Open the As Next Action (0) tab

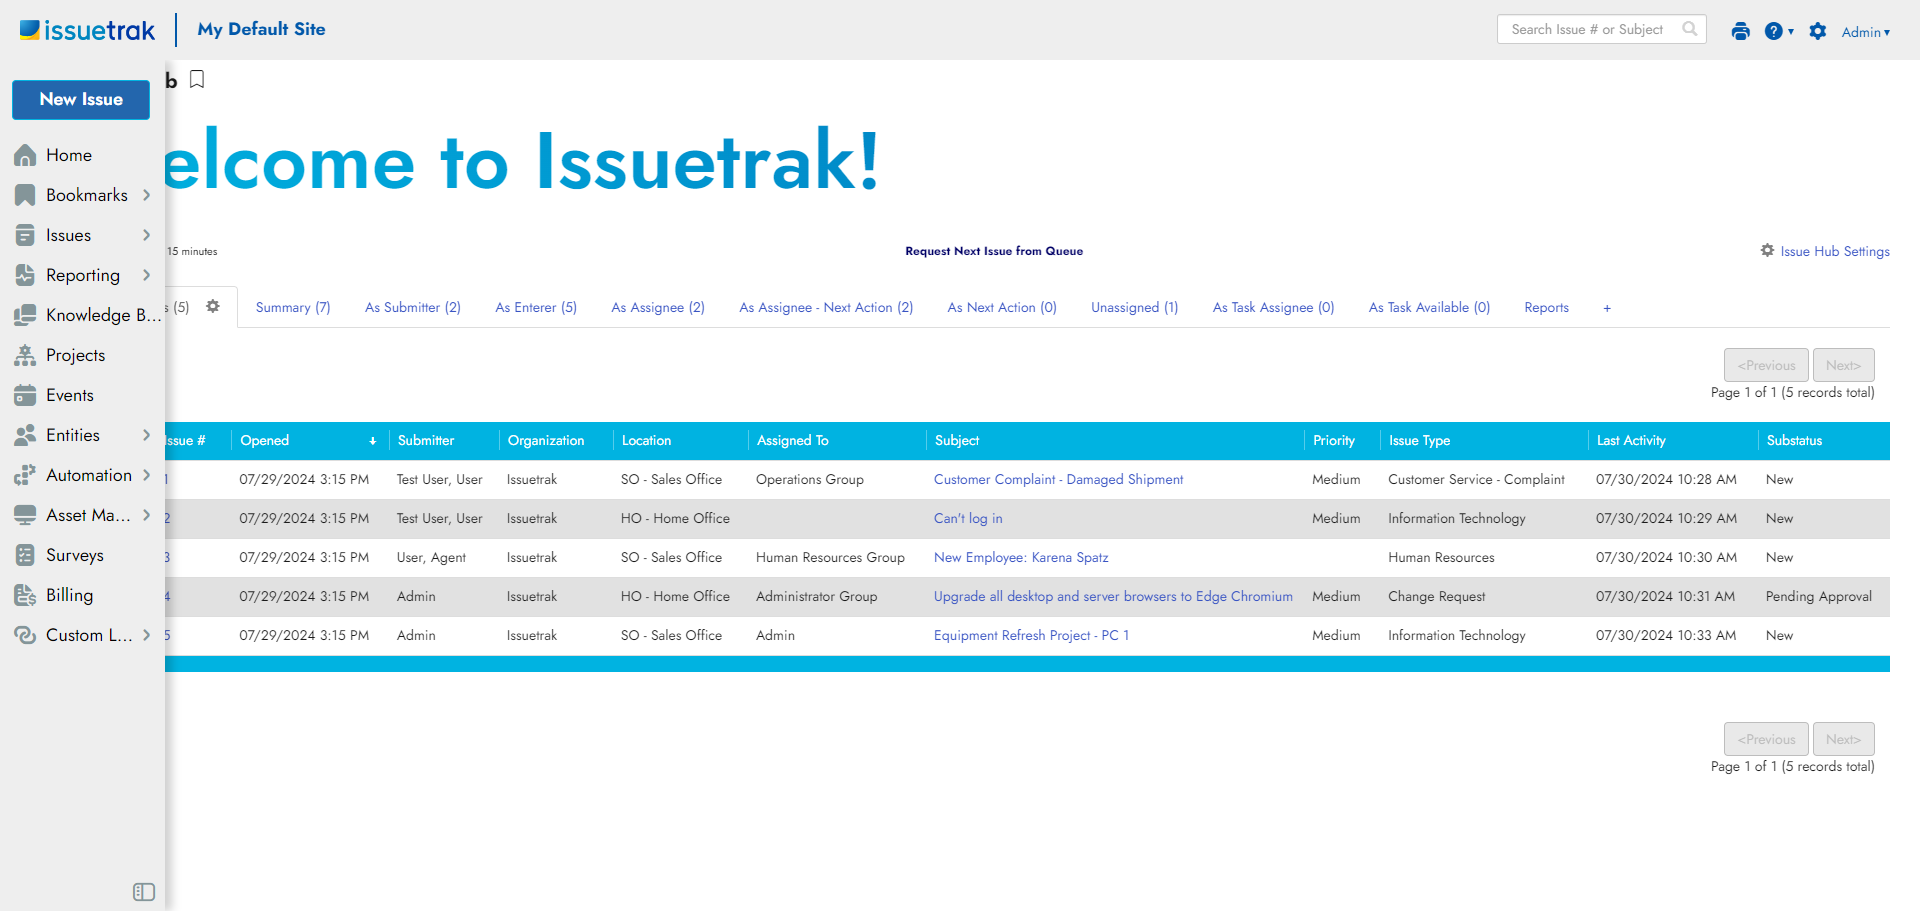point(1002,307)
